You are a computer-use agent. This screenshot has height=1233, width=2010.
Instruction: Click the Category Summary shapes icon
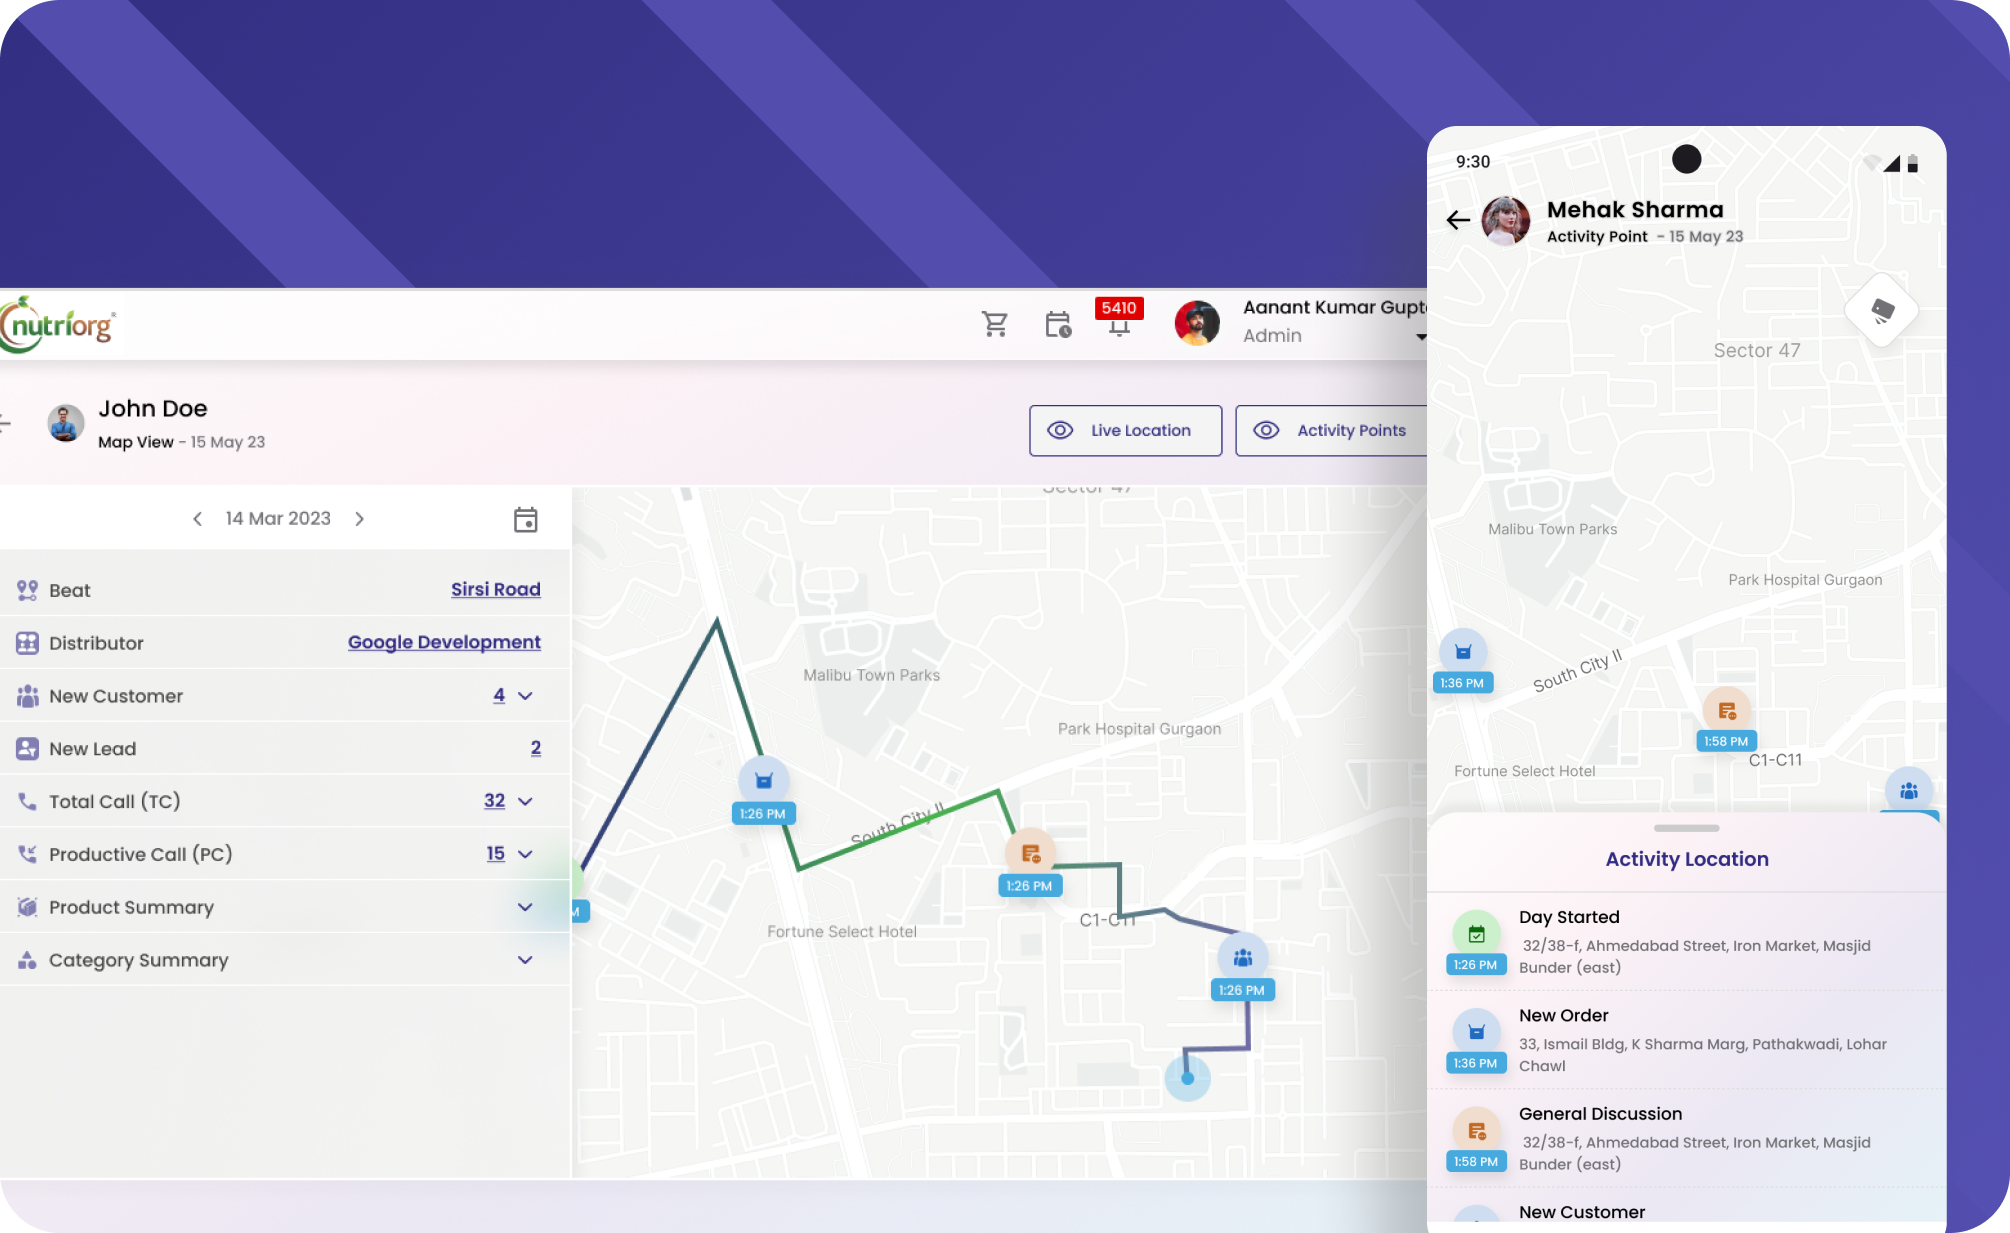(x=27, y=960)
